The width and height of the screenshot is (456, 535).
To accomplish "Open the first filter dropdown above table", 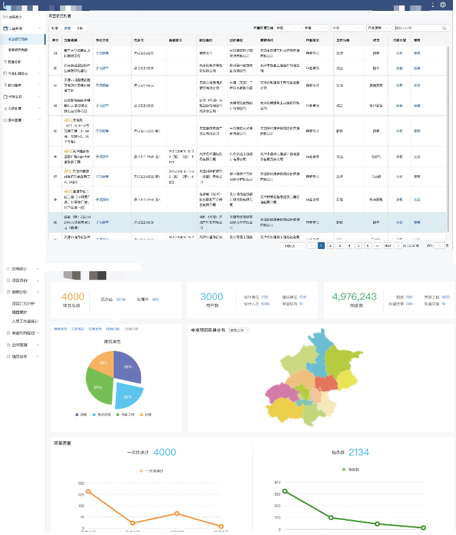I will [x=287, y=28].
